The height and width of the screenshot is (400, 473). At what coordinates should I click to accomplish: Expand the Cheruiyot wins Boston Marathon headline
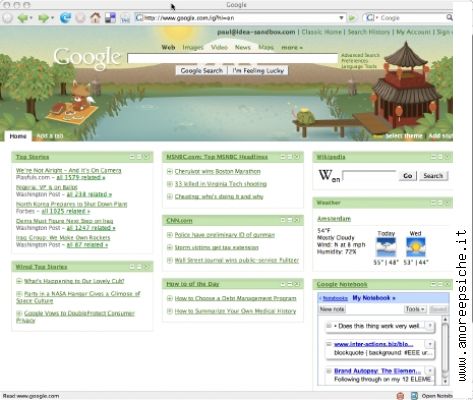(169, 171)
